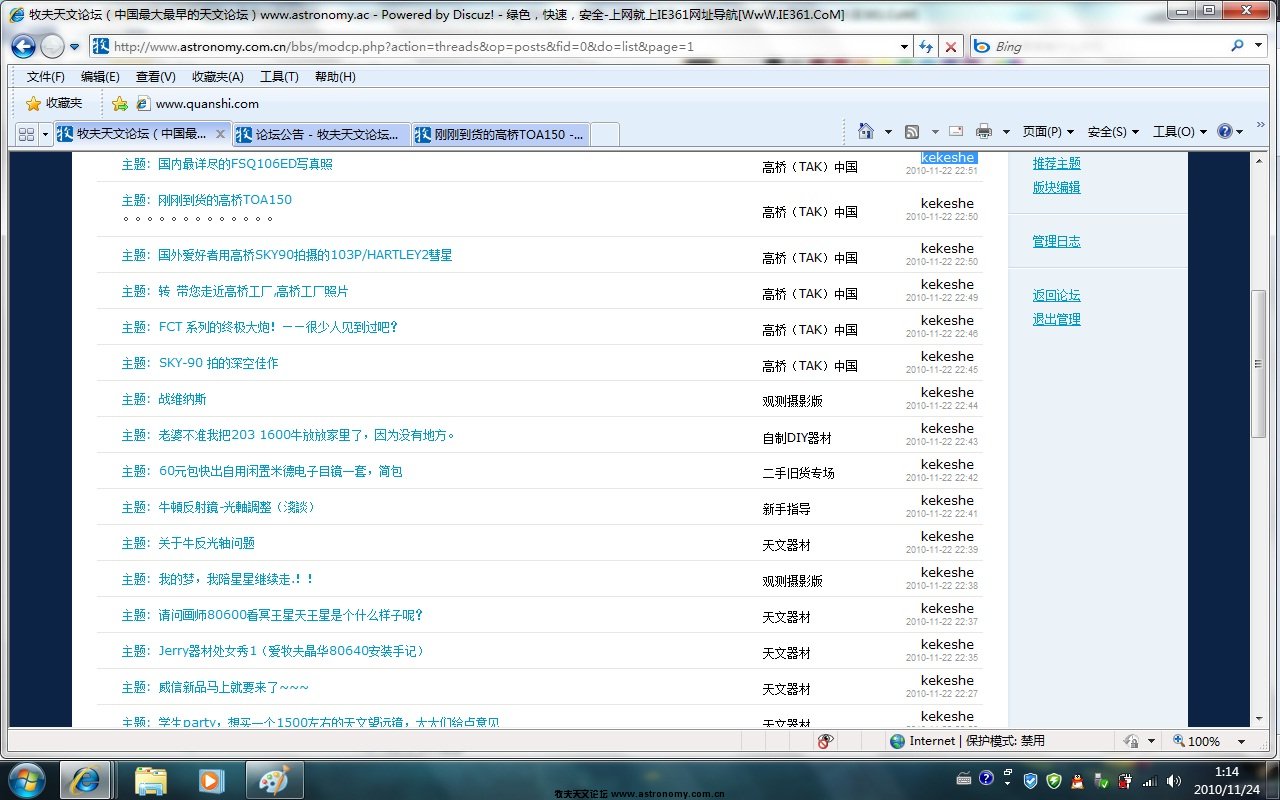This screenshot has width=1280, height=800.
Task: Open thread SKY-90 拍的深空佳作
Action: (x=218, y=363)
